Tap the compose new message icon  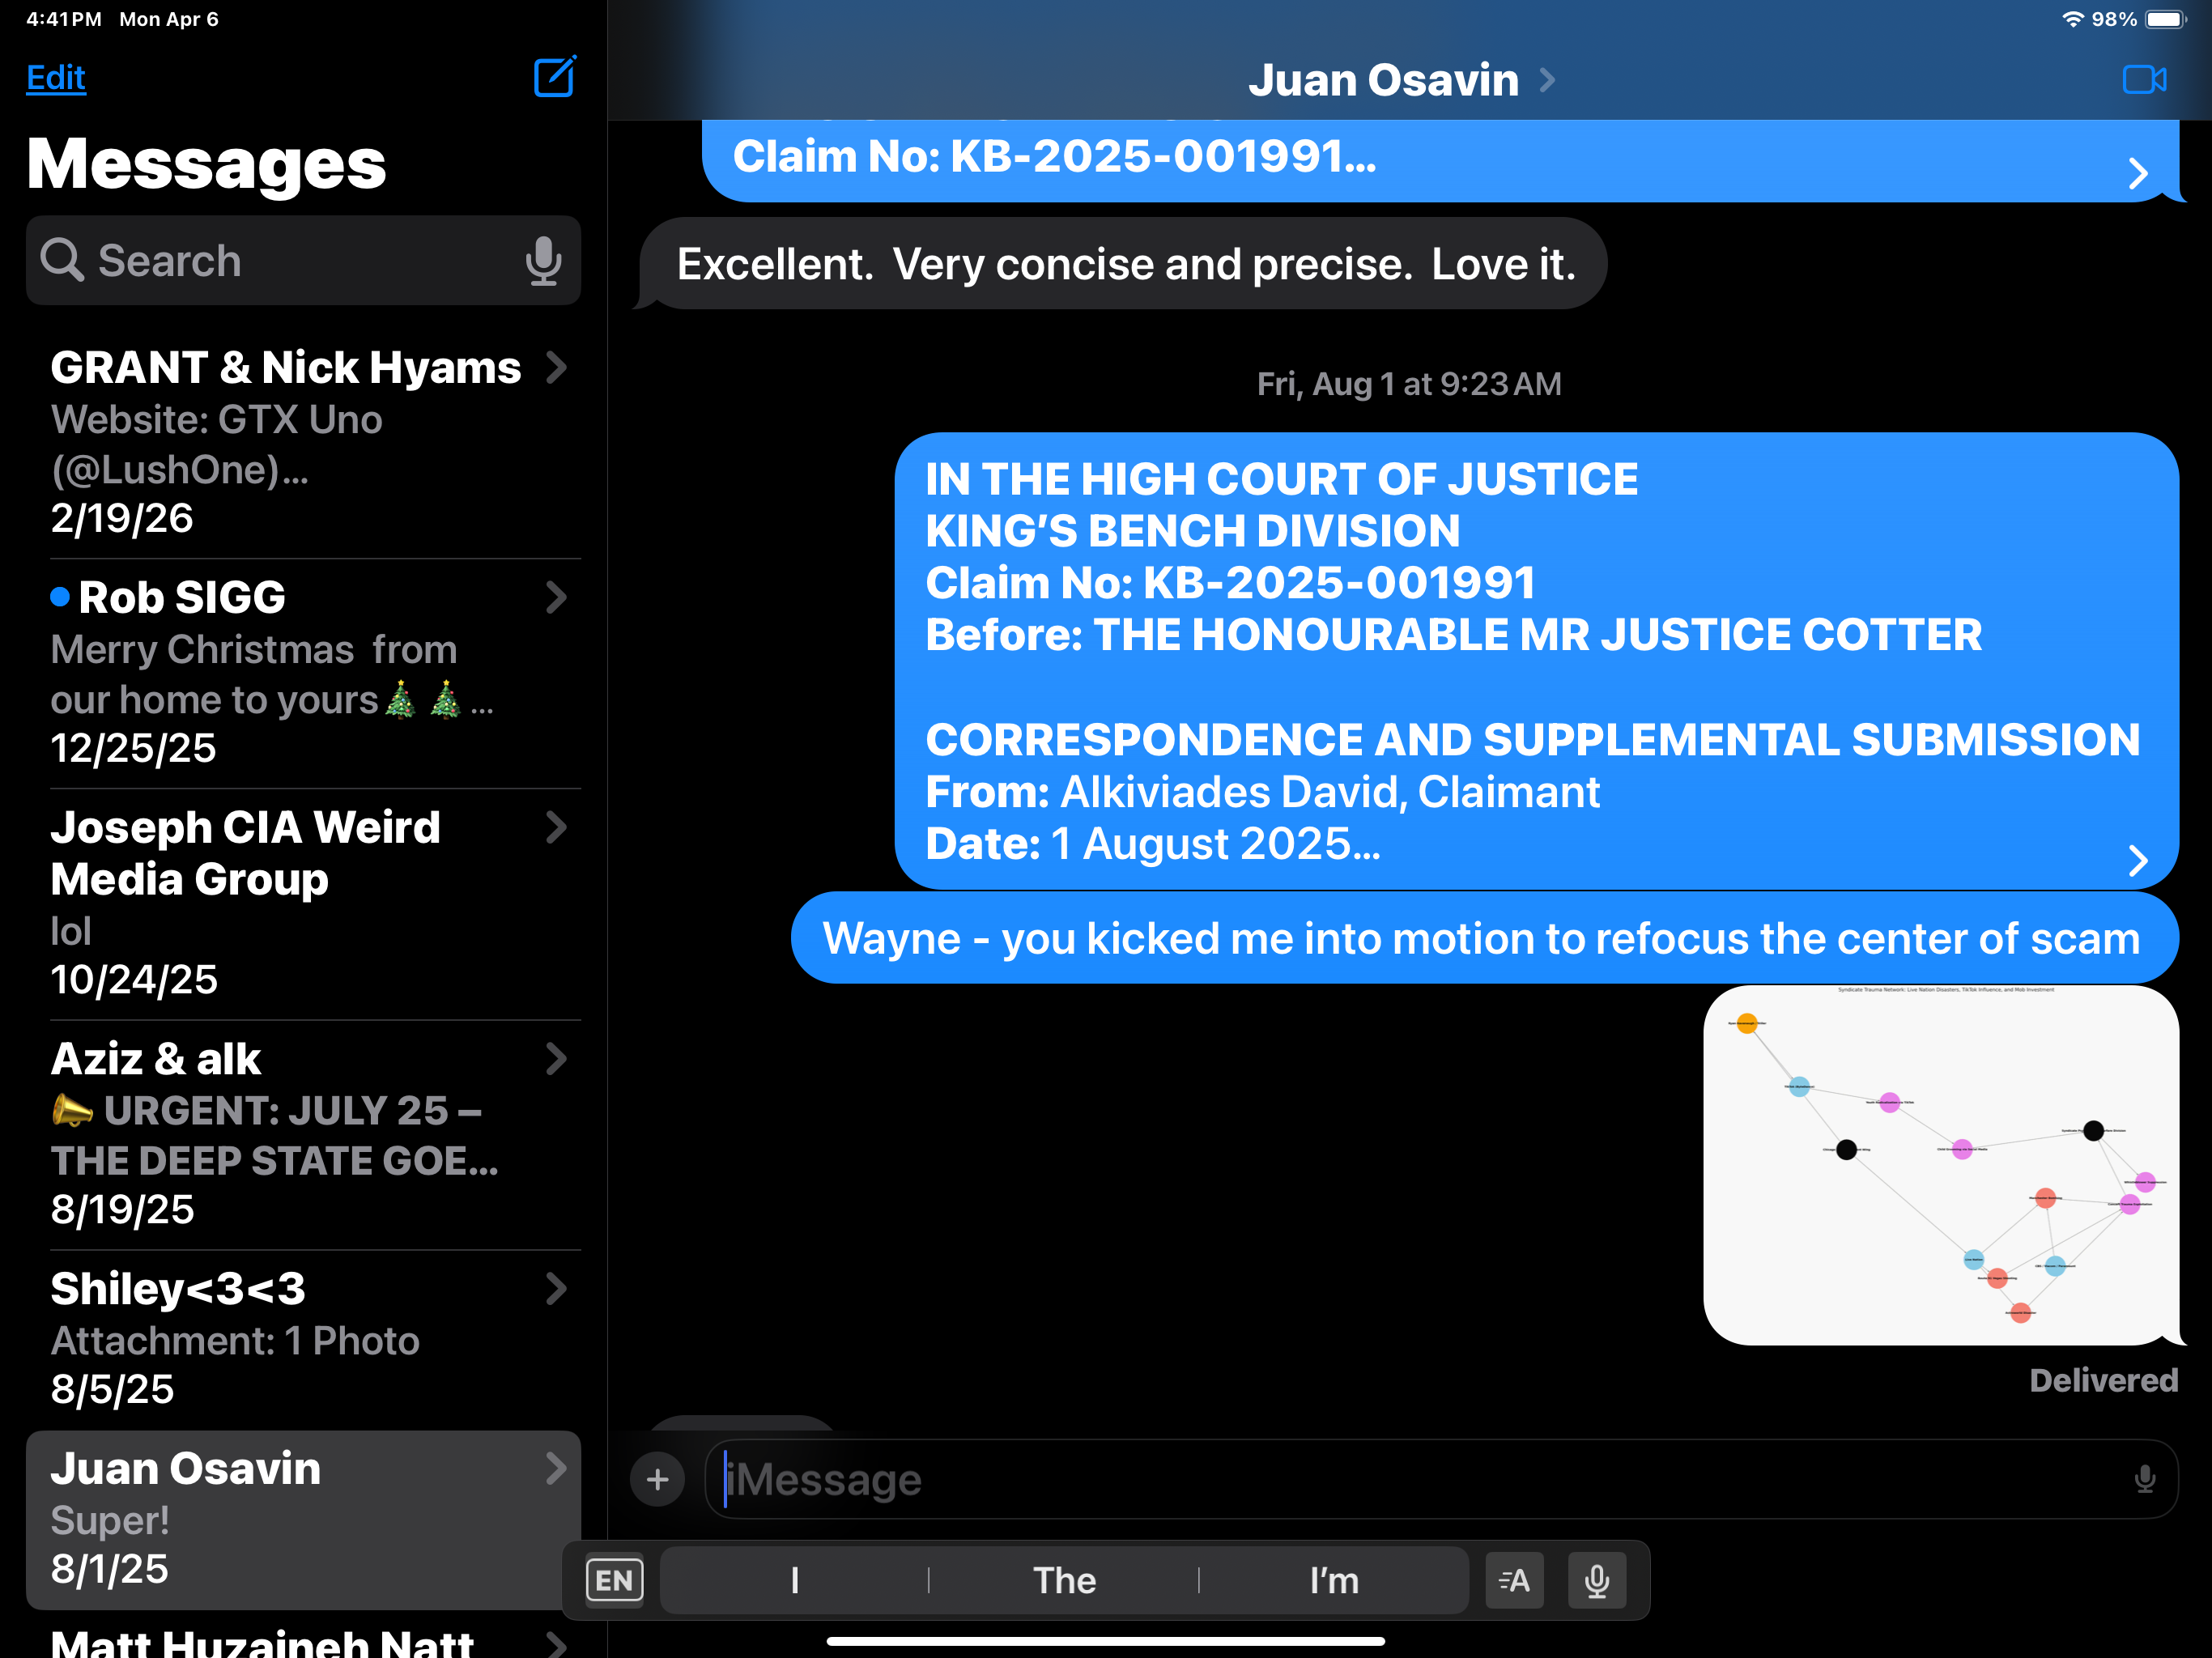coord(554,78)
